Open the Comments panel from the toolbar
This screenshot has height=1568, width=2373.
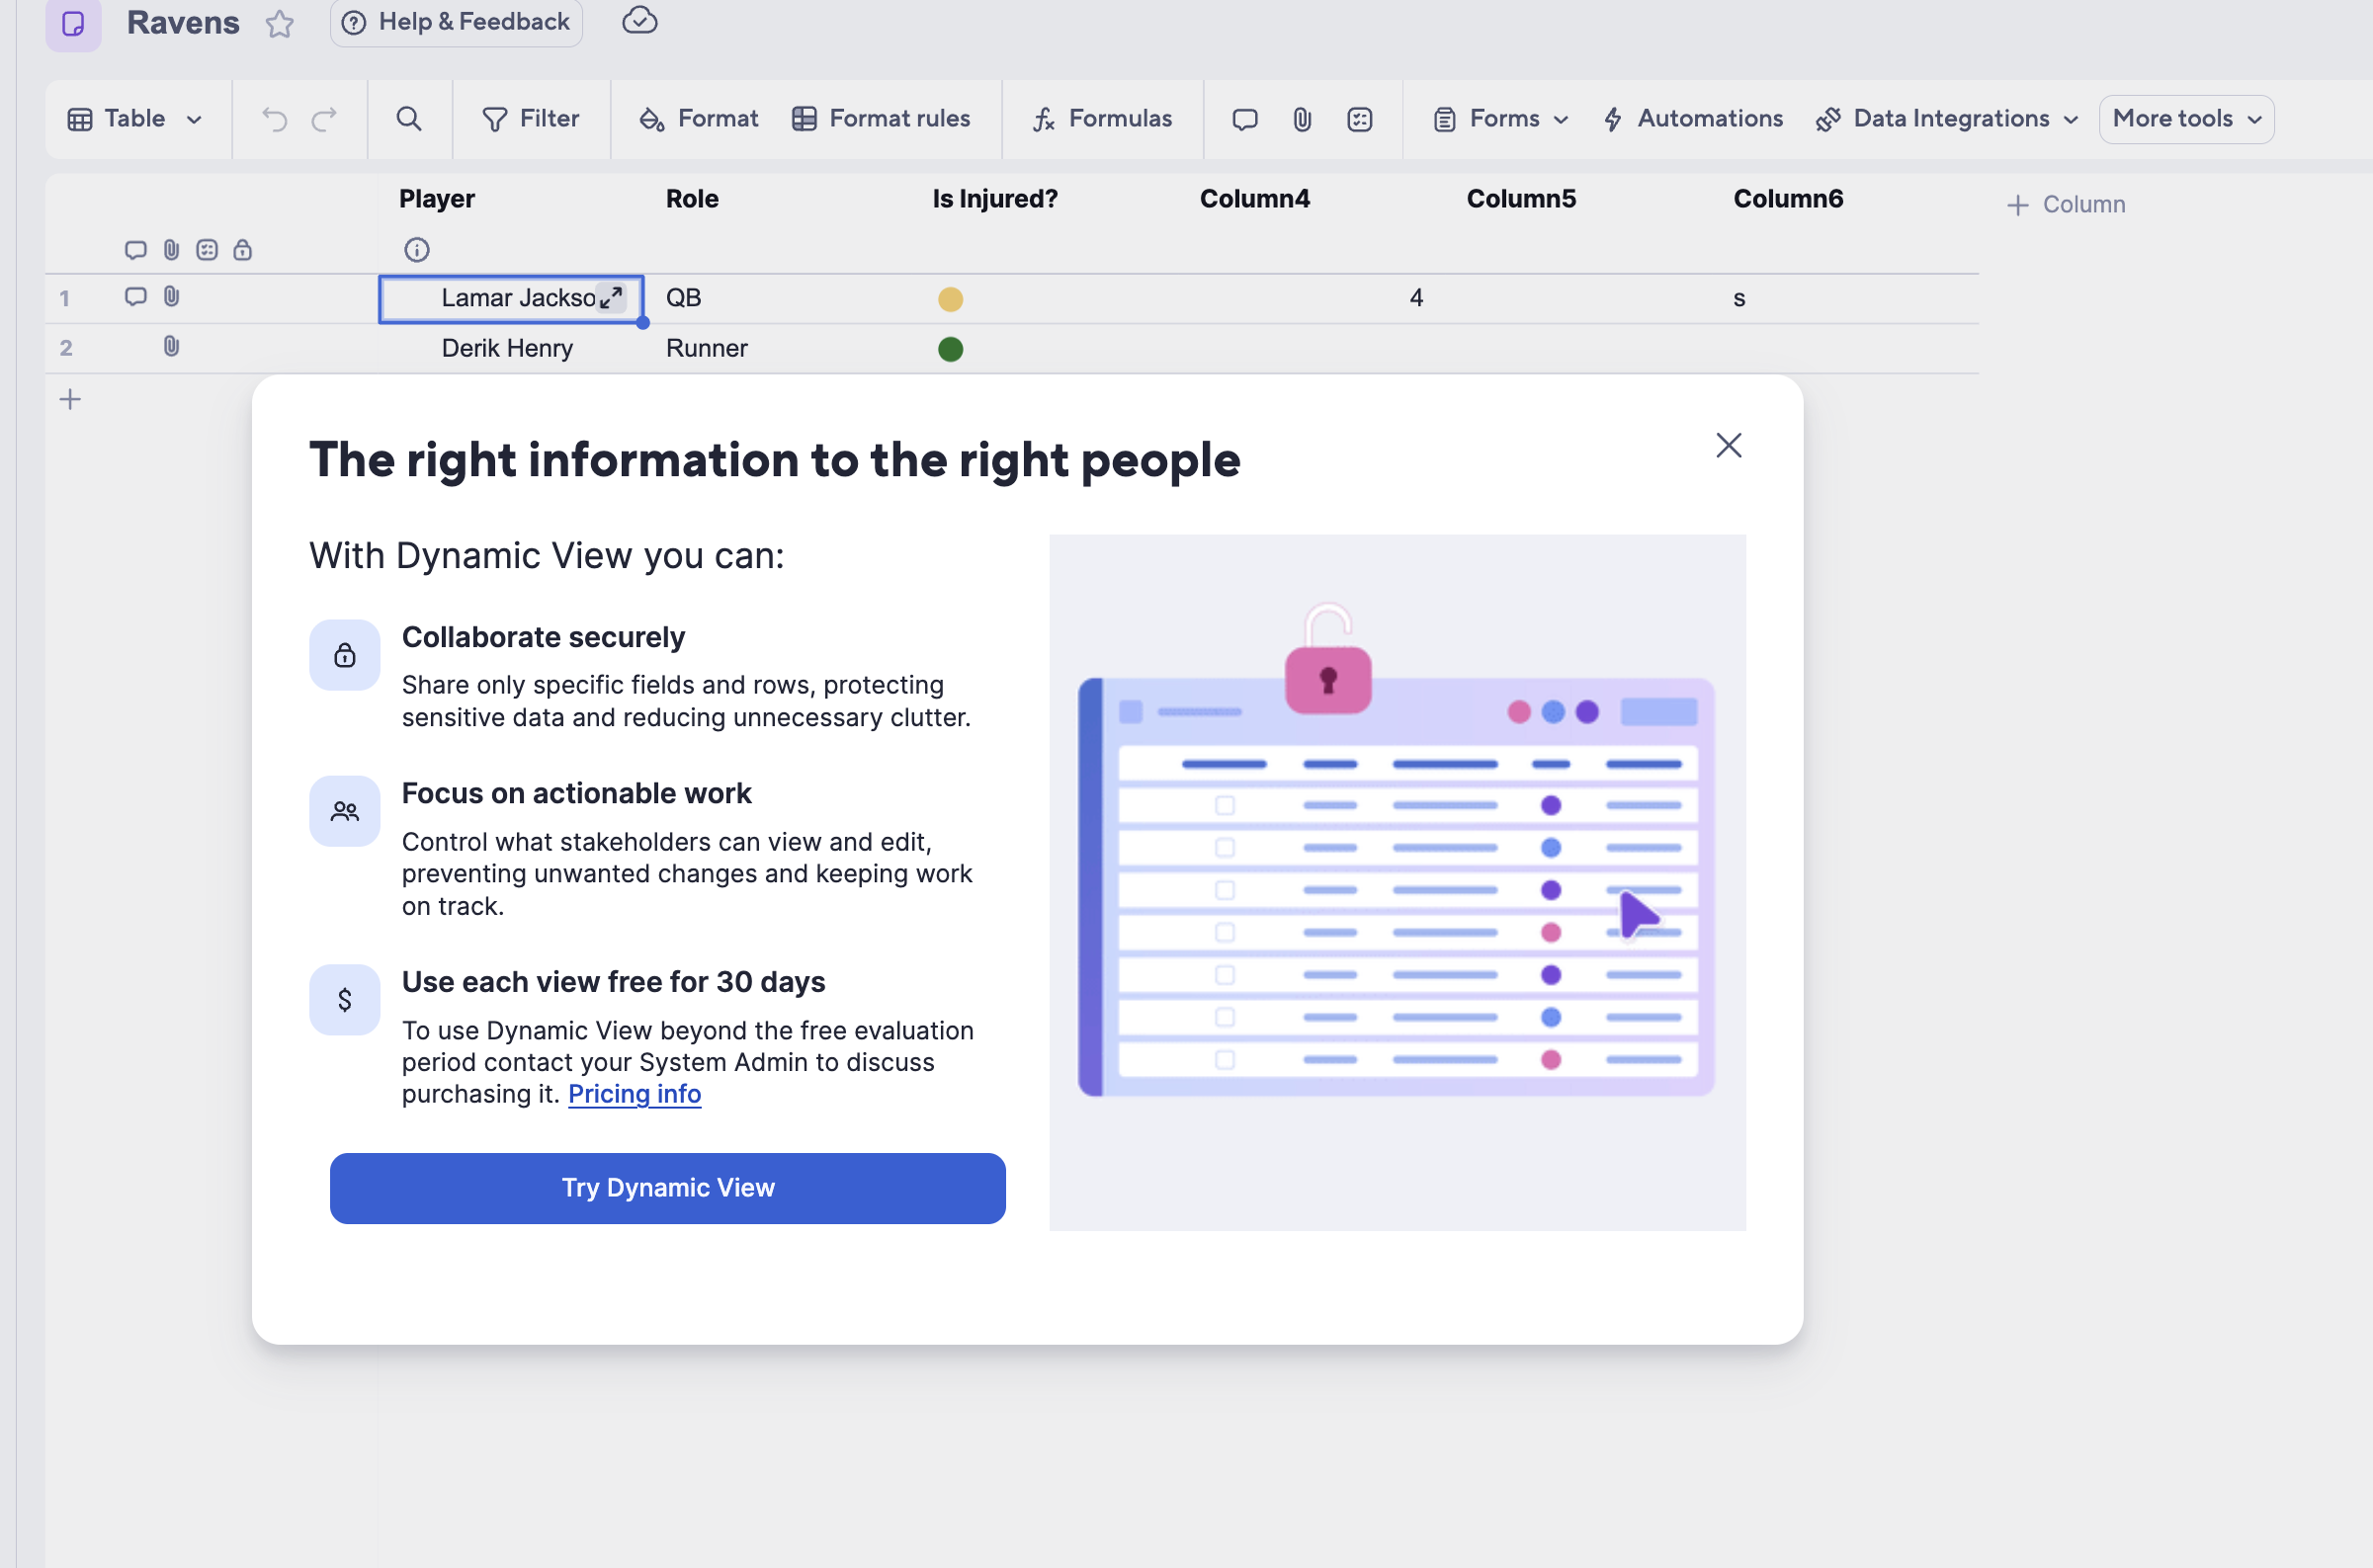[1243, 119]
